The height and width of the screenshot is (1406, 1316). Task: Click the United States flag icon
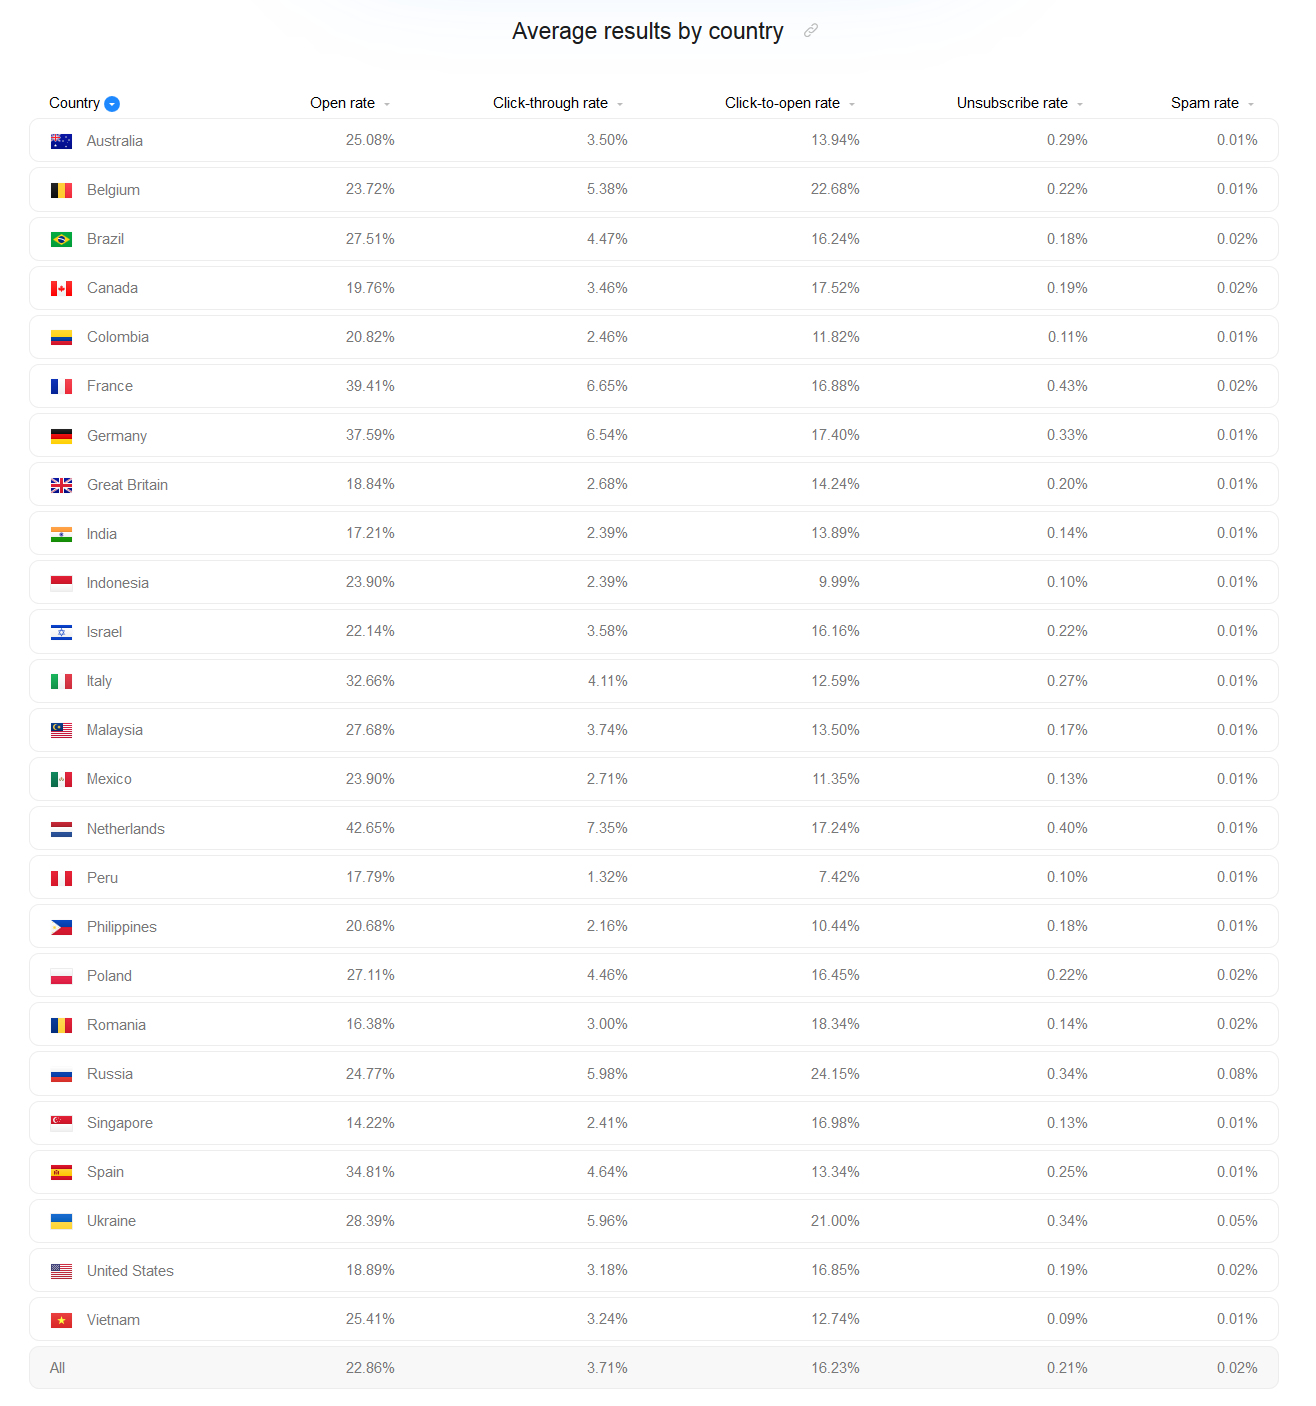(x=61, y=1271)
